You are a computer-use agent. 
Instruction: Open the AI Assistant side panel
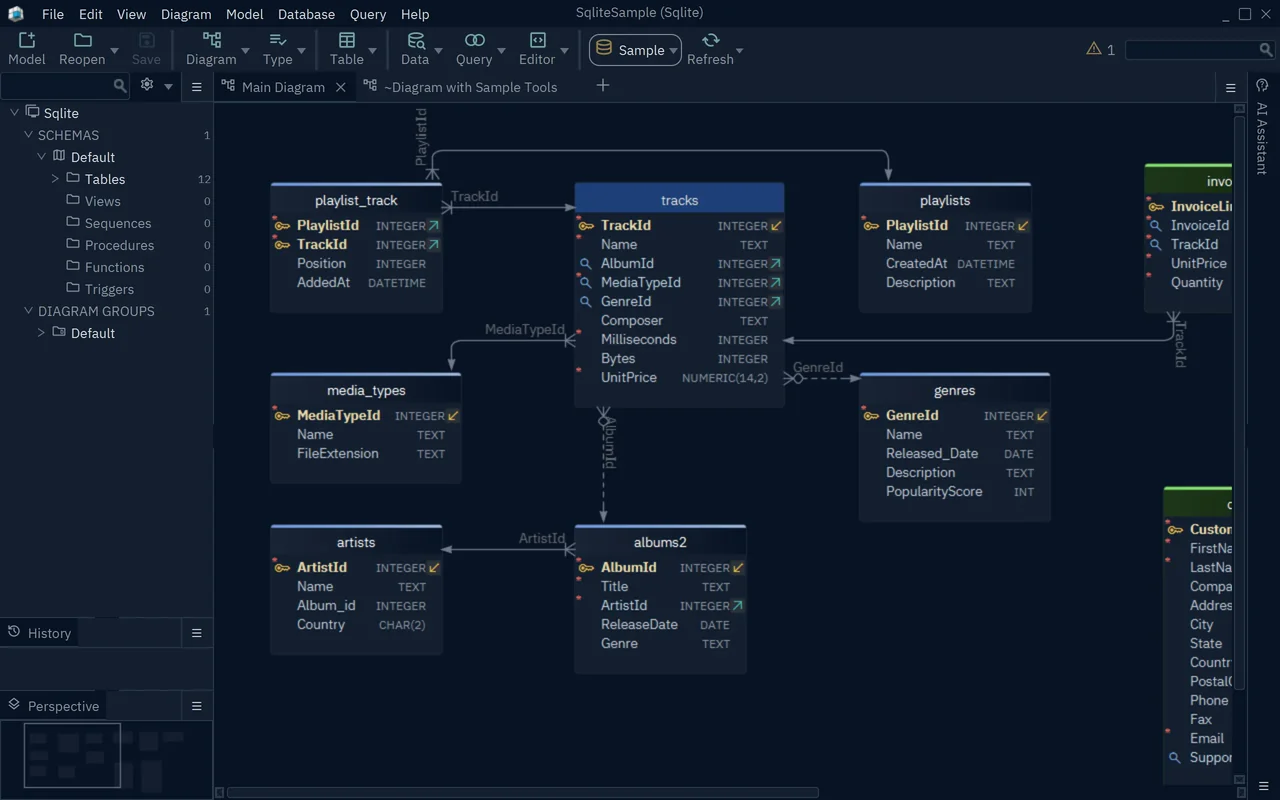pos(1262,129)
